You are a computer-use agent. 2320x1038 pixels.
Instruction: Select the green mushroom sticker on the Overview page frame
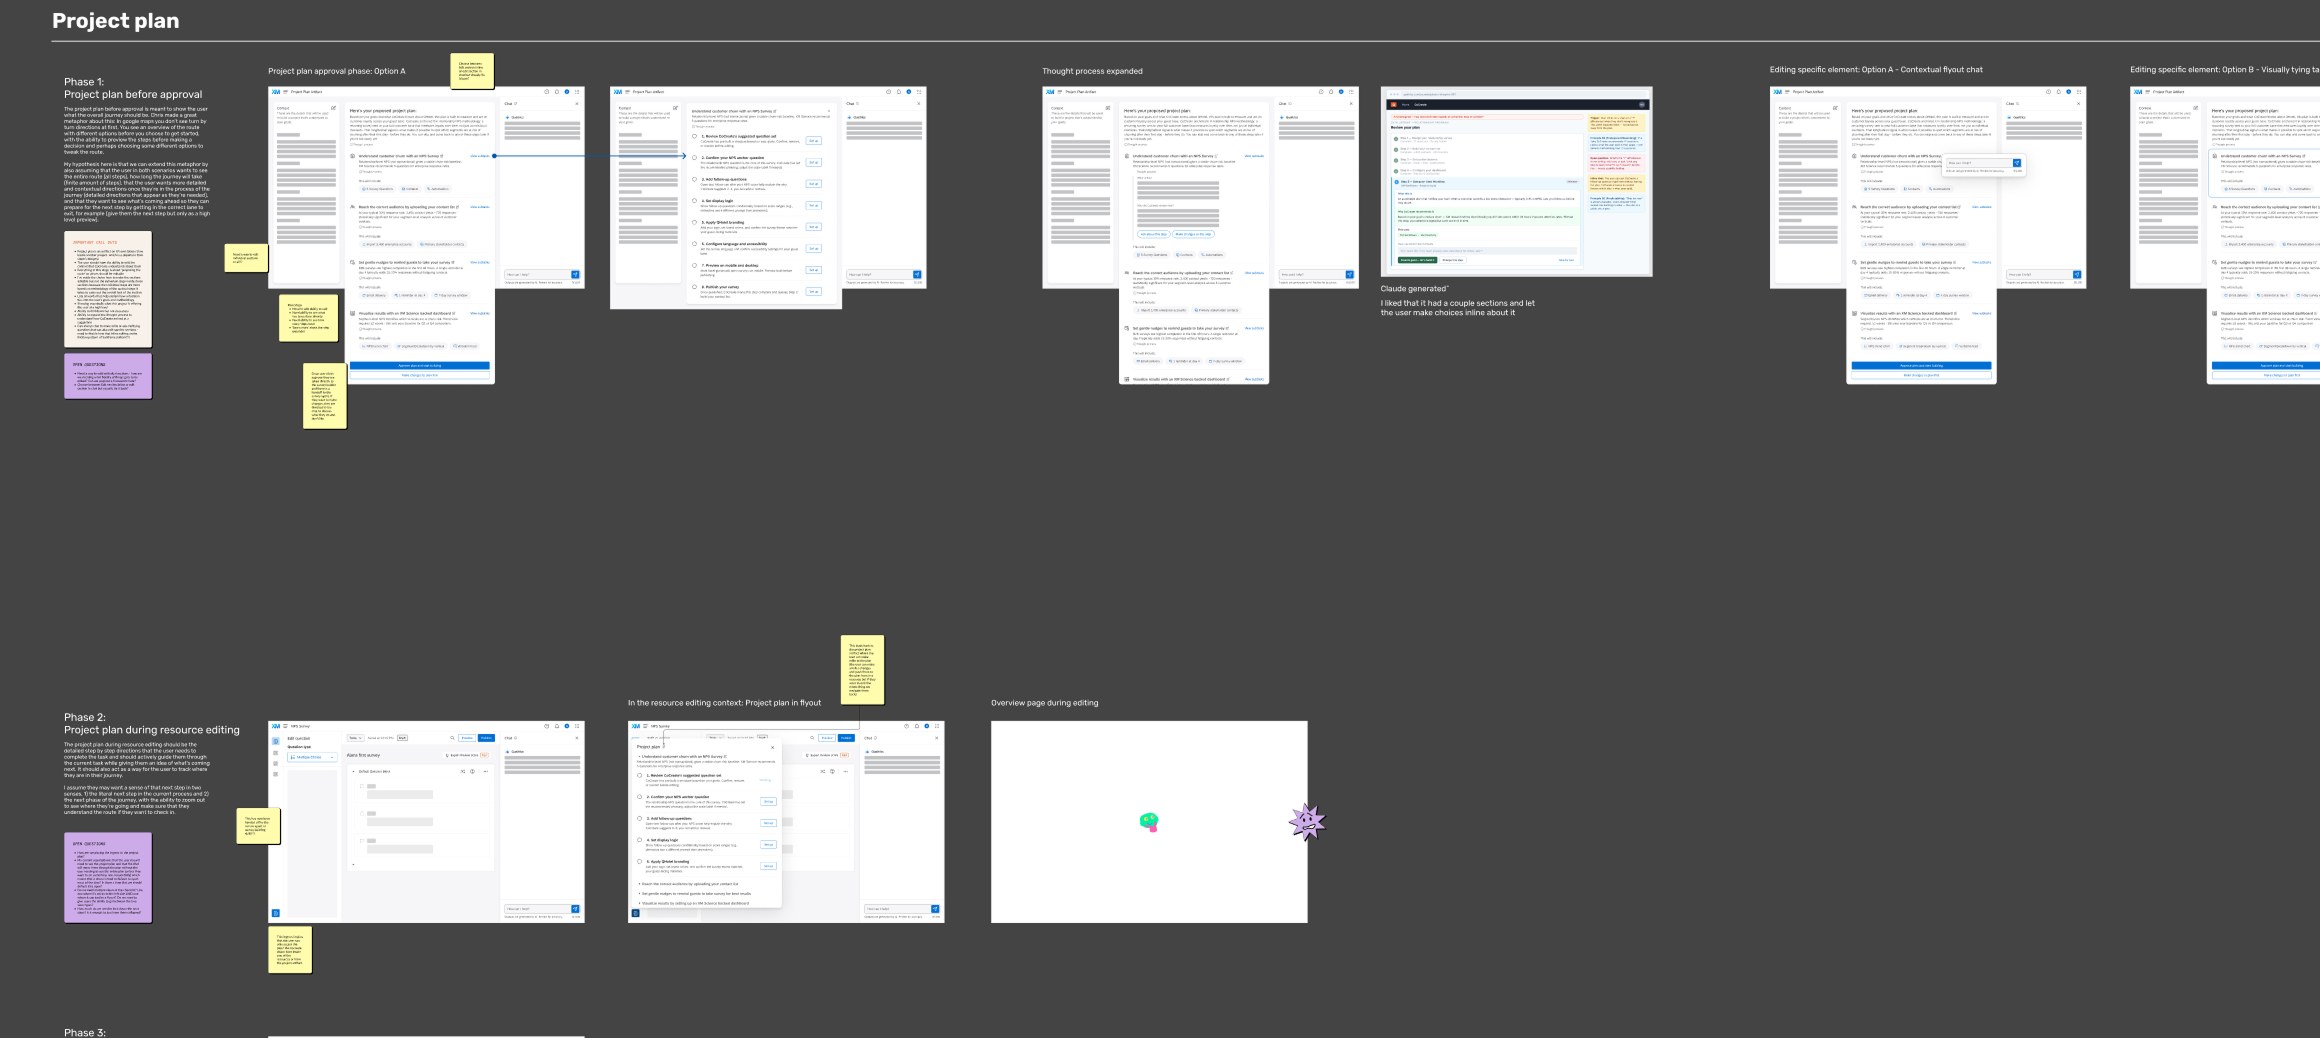click(1149, 822)
